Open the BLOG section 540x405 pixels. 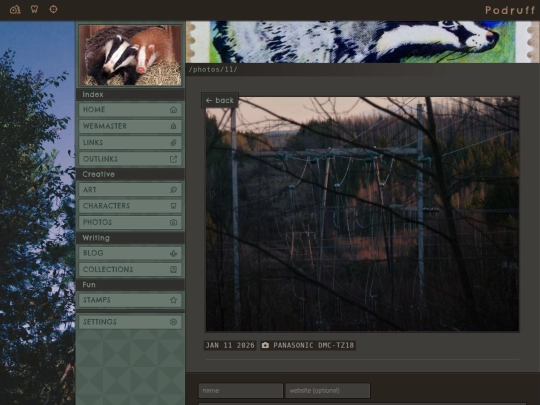pyautogui.click(x=130, y=253)
